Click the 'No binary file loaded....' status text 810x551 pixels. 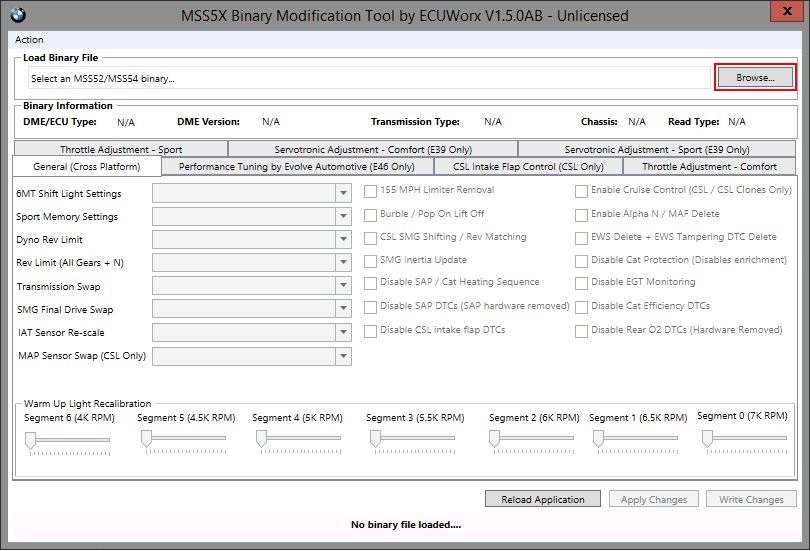coord(406,525)
